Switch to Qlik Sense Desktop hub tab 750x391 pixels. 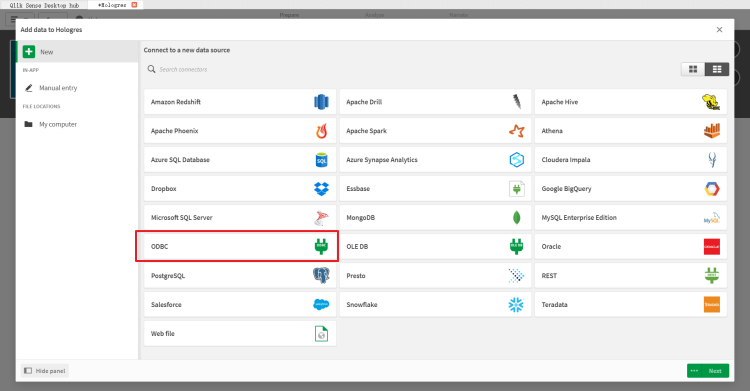click(44, 5)
